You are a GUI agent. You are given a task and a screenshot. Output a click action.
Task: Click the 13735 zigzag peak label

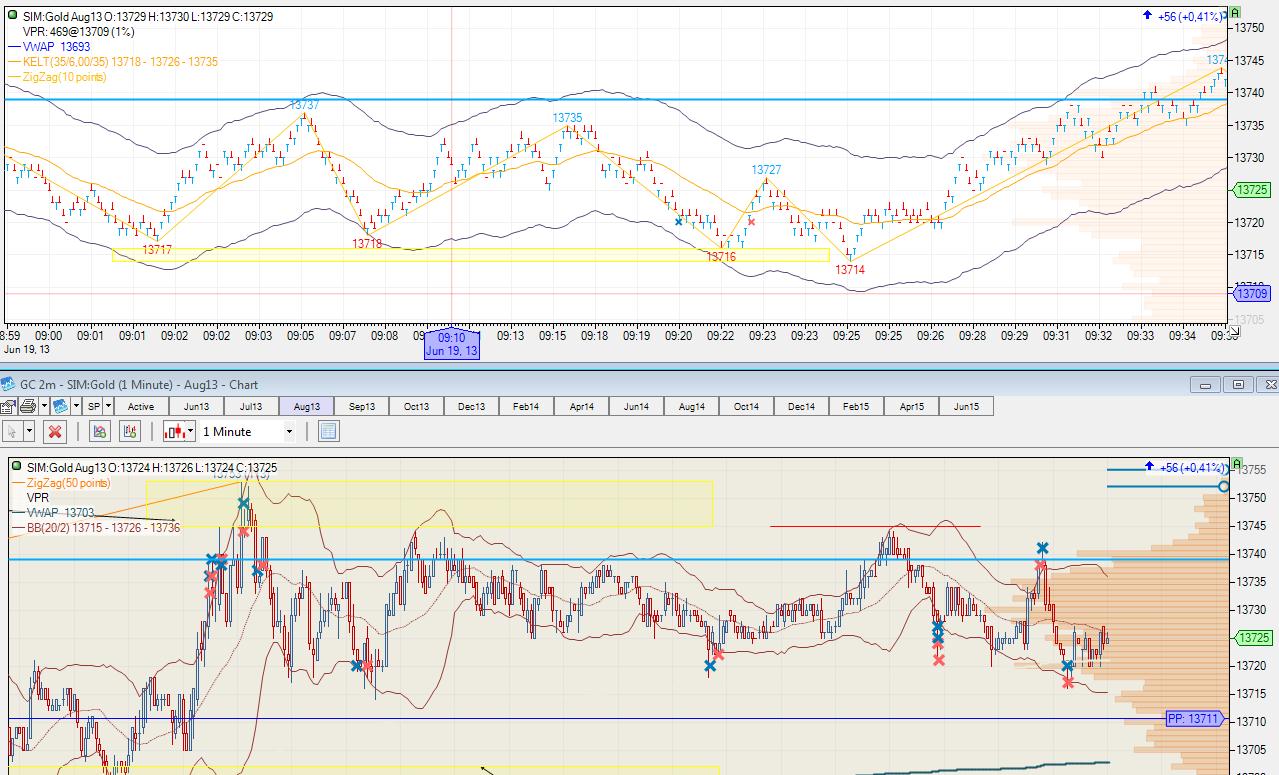[x=567, y=118]
